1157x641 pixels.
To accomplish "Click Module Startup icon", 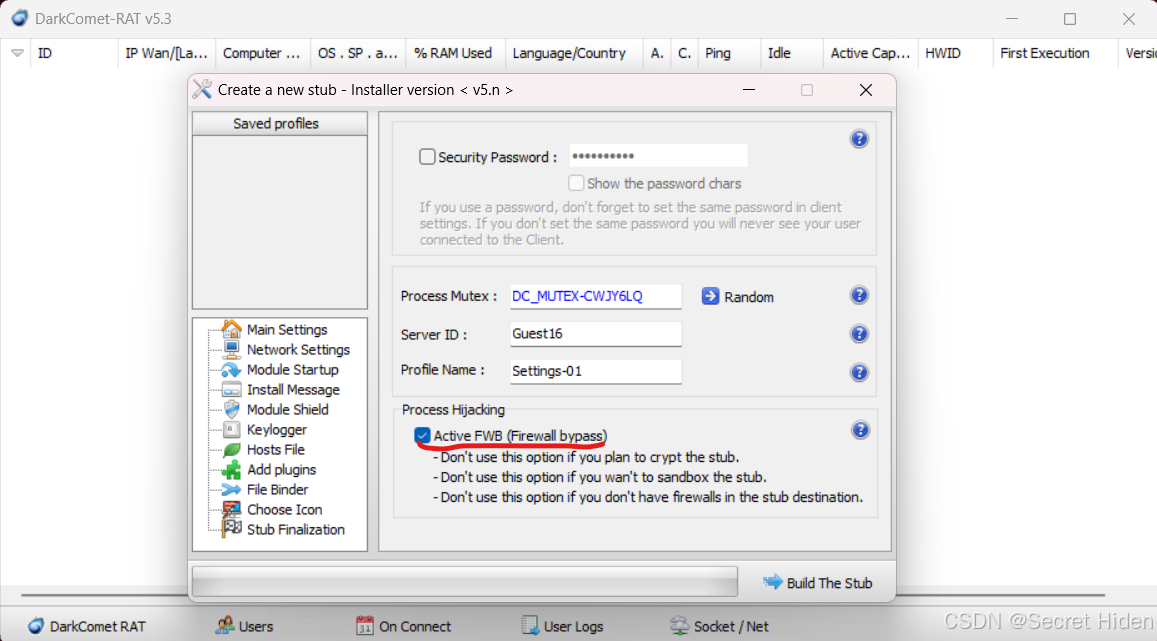I will (x=232, y=370).
